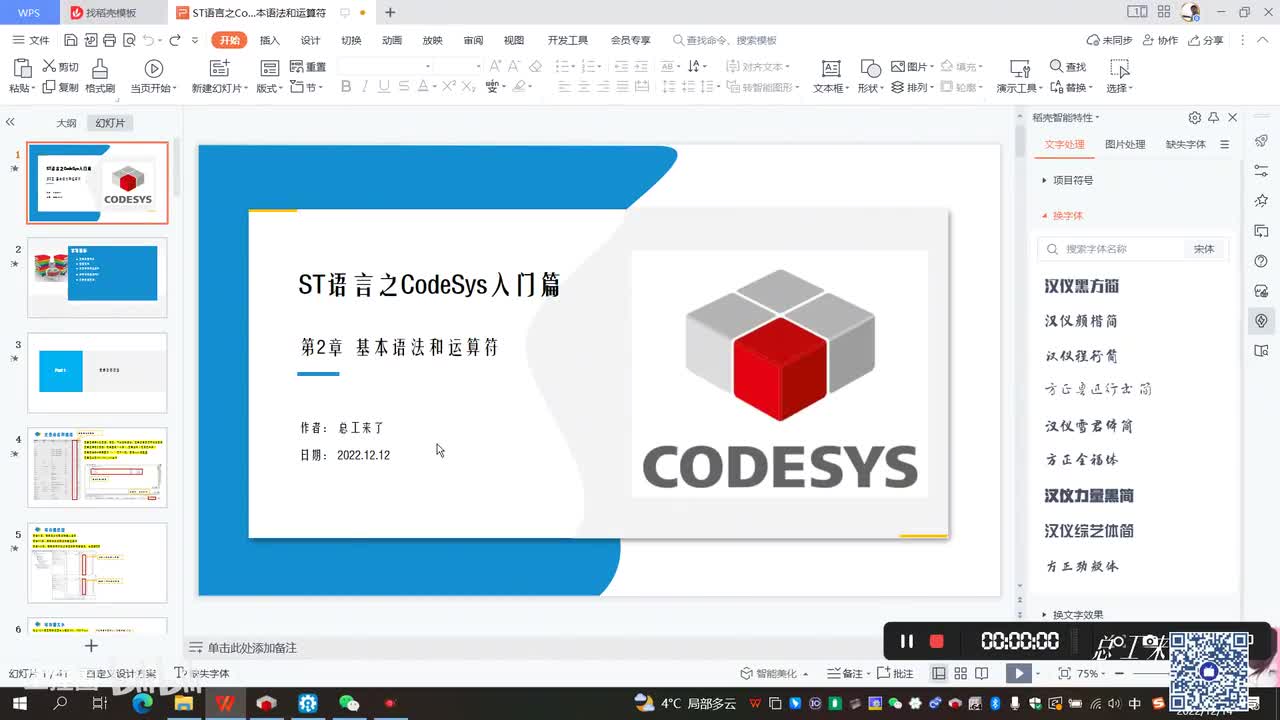Click the Cut (剪切) scissors button
Viewport: 1280px width, 720px height.
pyautogui.click(x=60, y=67)
